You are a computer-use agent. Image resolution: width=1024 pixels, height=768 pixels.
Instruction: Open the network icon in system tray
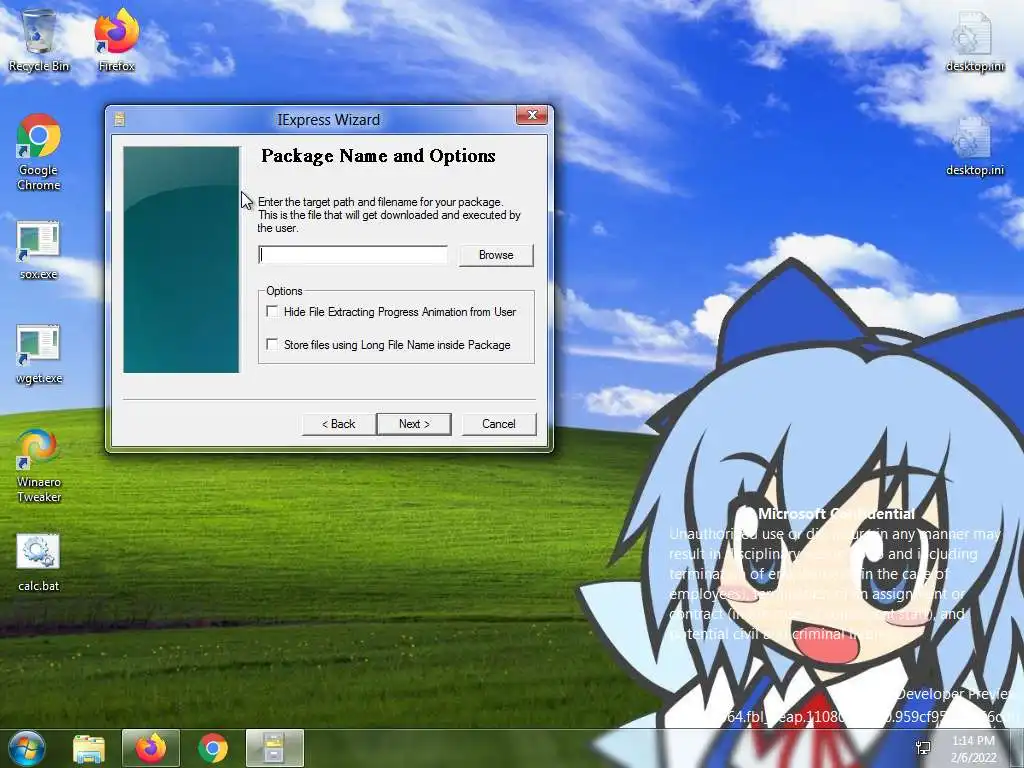[923, 748]
